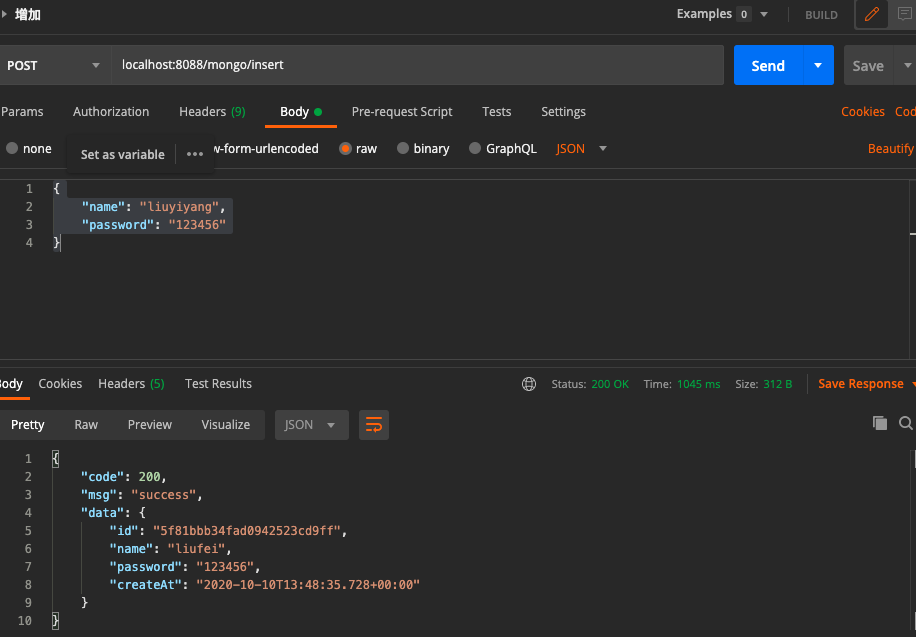Toggle line wrapping icon in response viewer
The image size is (916, 637).
pyautogui.click(x=373, y=424)
